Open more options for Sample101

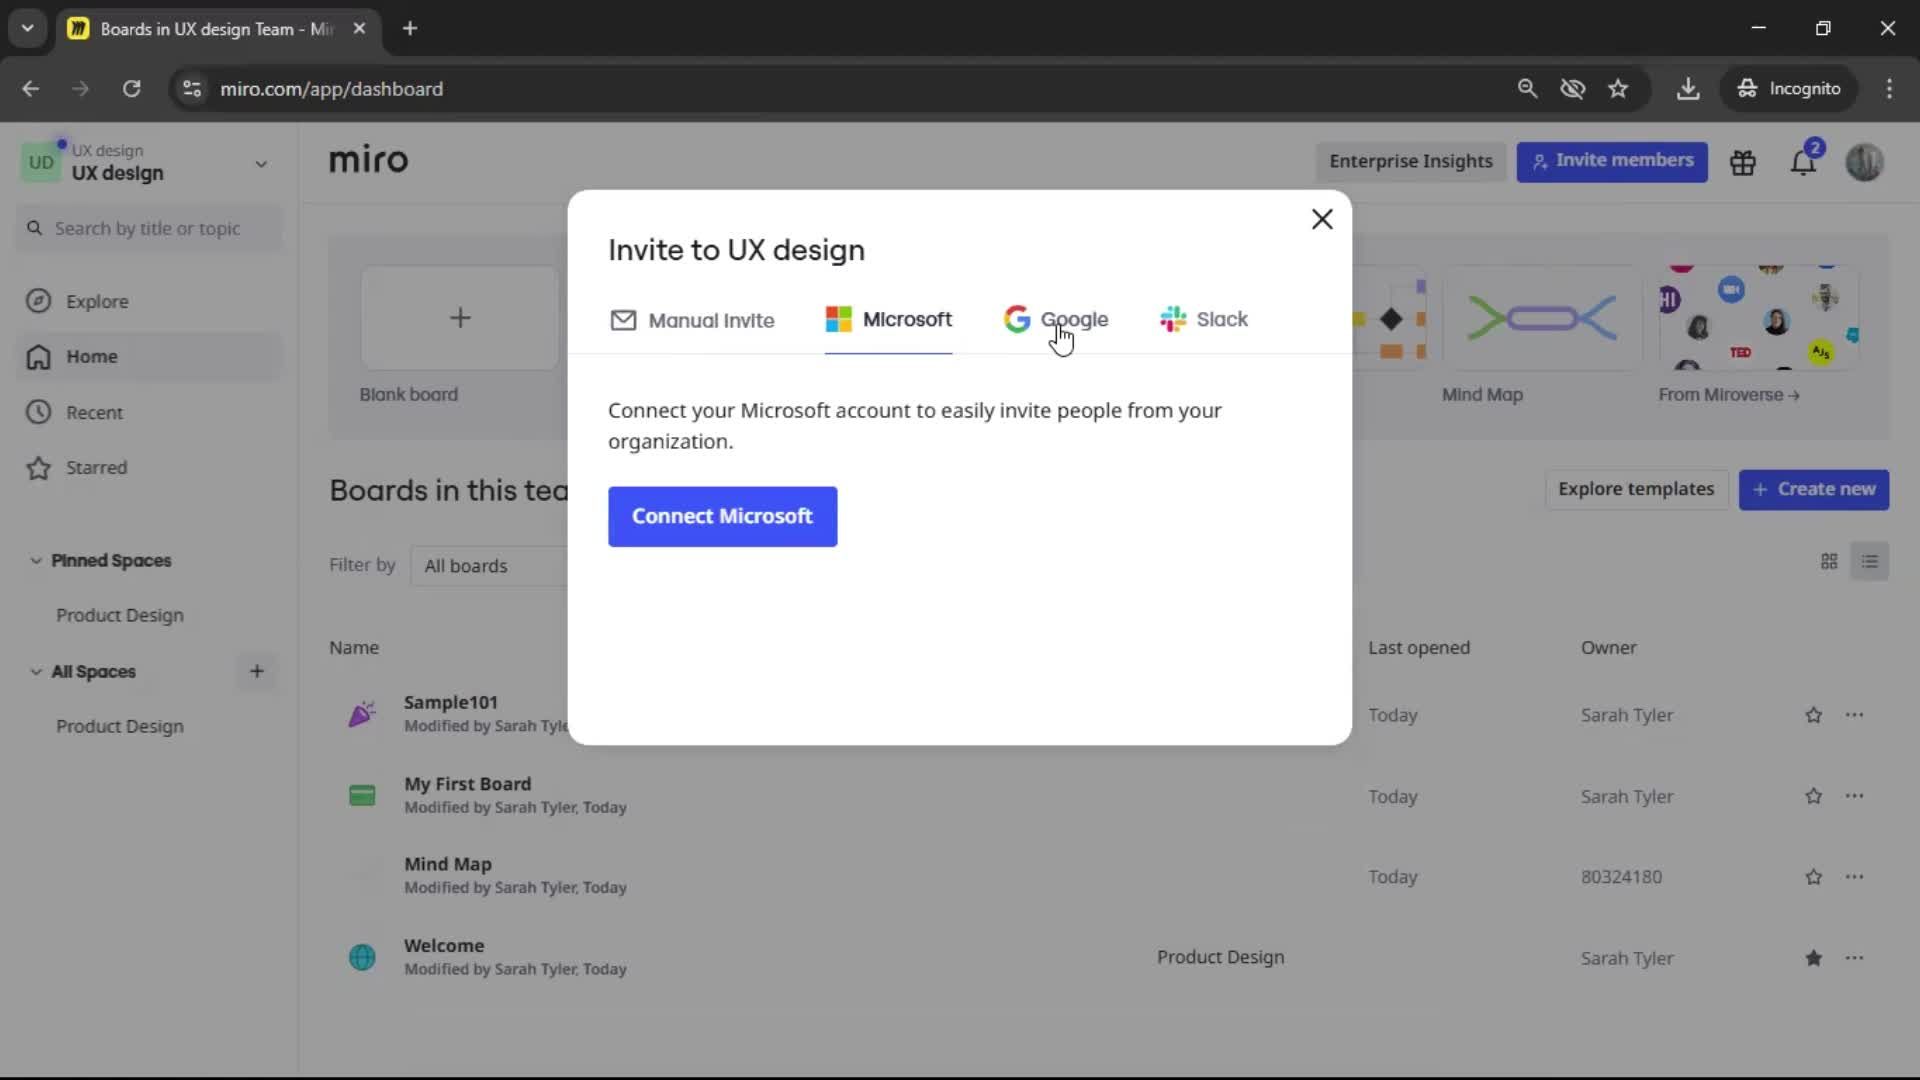tap(1854, 716)
